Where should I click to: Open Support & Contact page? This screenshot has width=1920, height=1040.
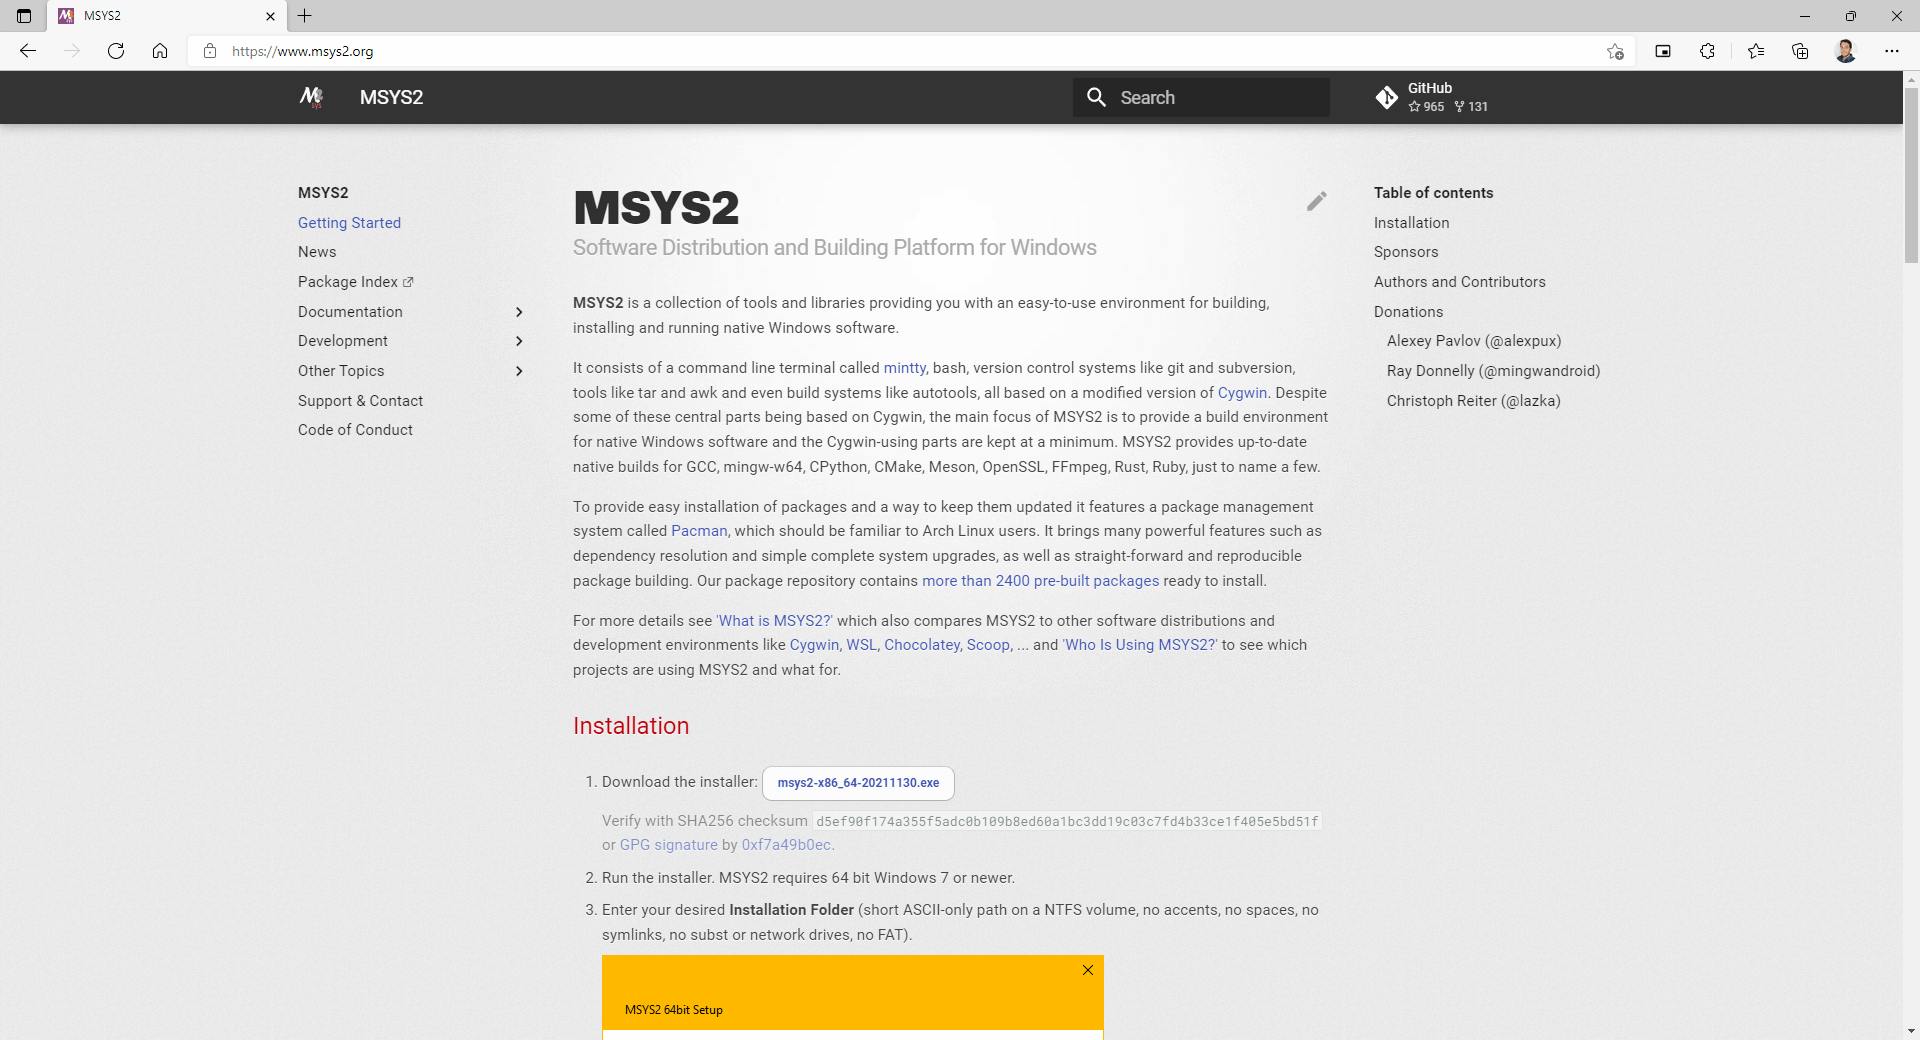tap(360, 401)
